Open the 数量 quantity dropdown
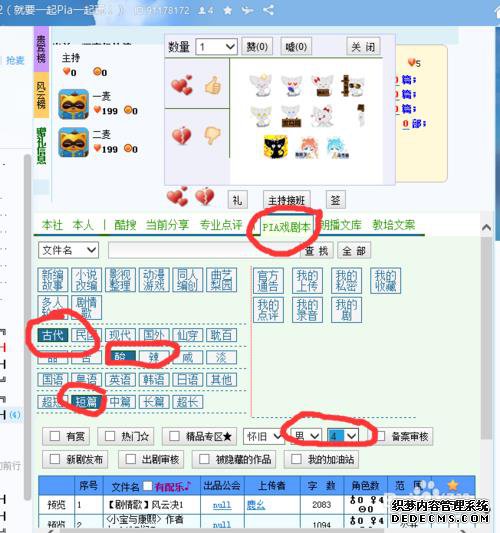 [x=217, y=47]
